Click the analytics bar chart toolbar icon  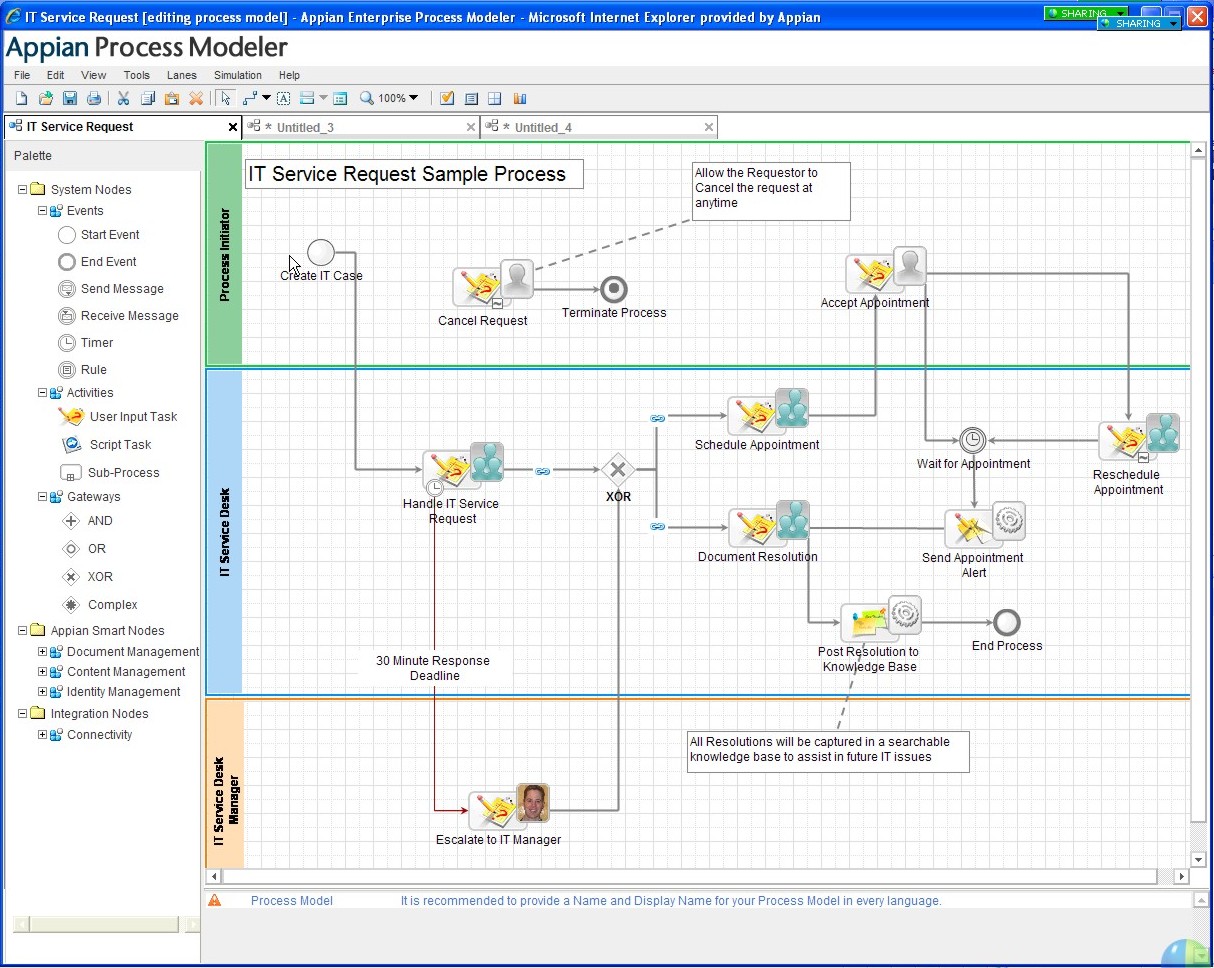click(520, 98)
